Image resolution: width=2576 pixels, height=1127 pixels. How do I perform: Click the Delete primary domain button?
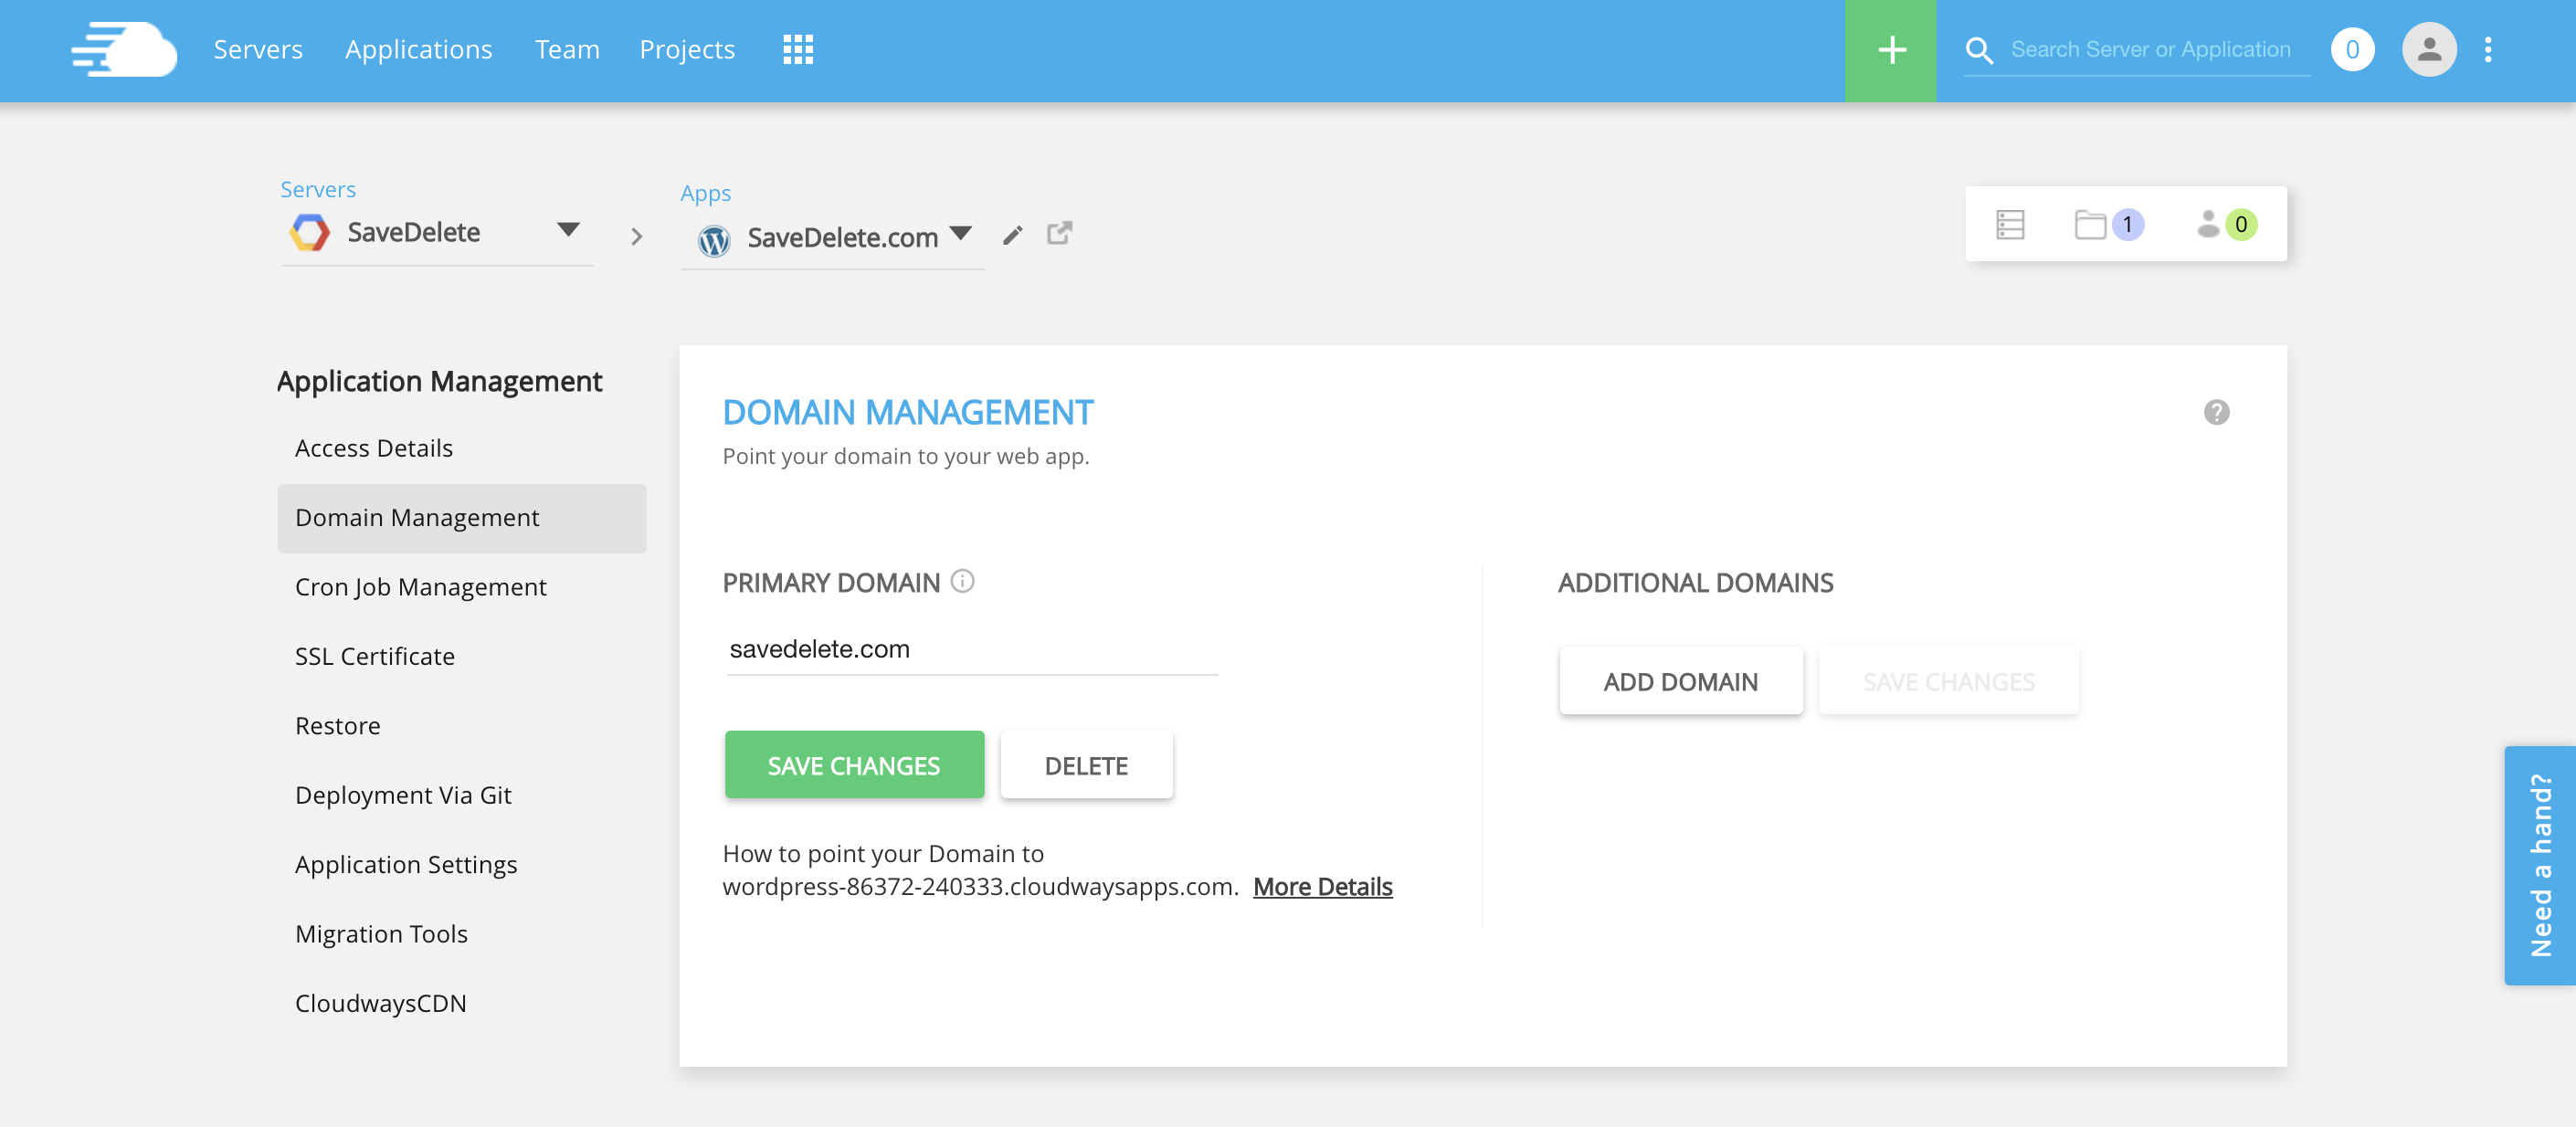pos(1086,765)
